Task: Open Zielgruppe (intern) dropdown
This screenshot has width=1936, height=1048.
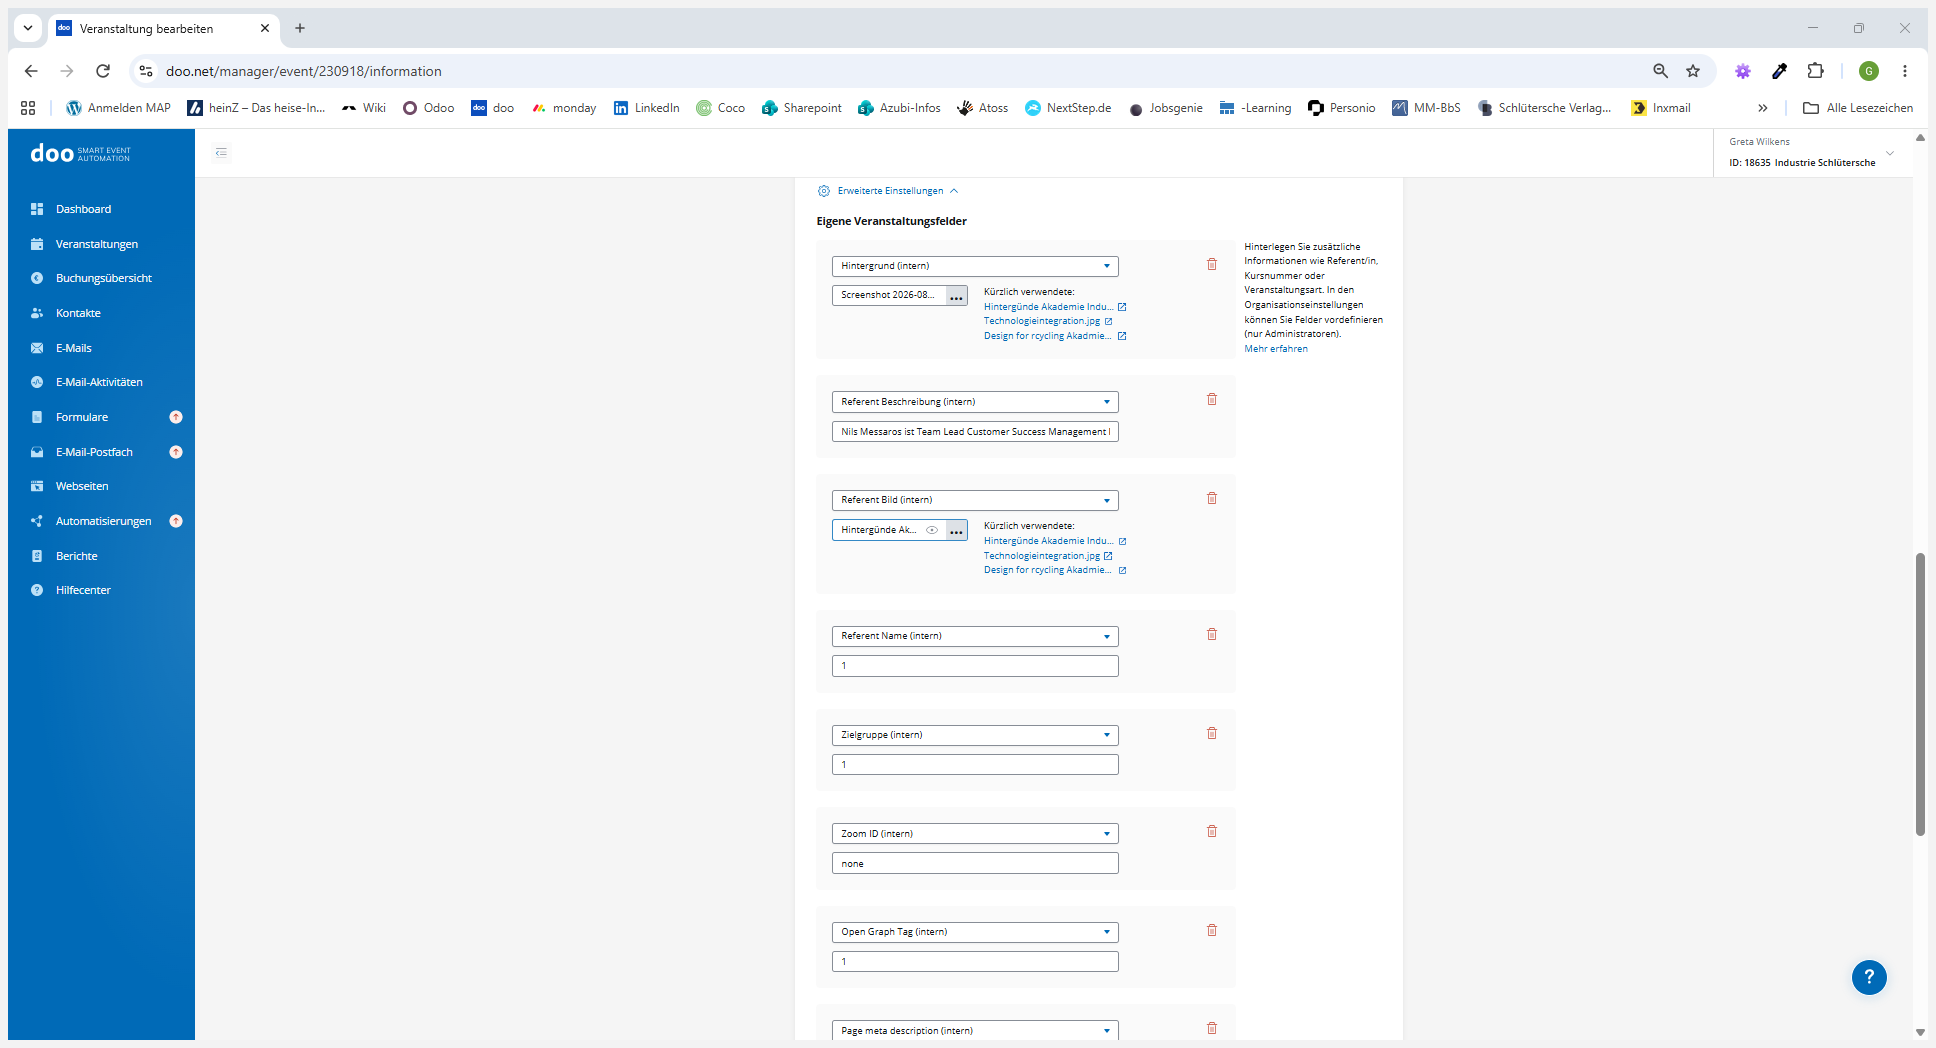Action: [975, 735]
